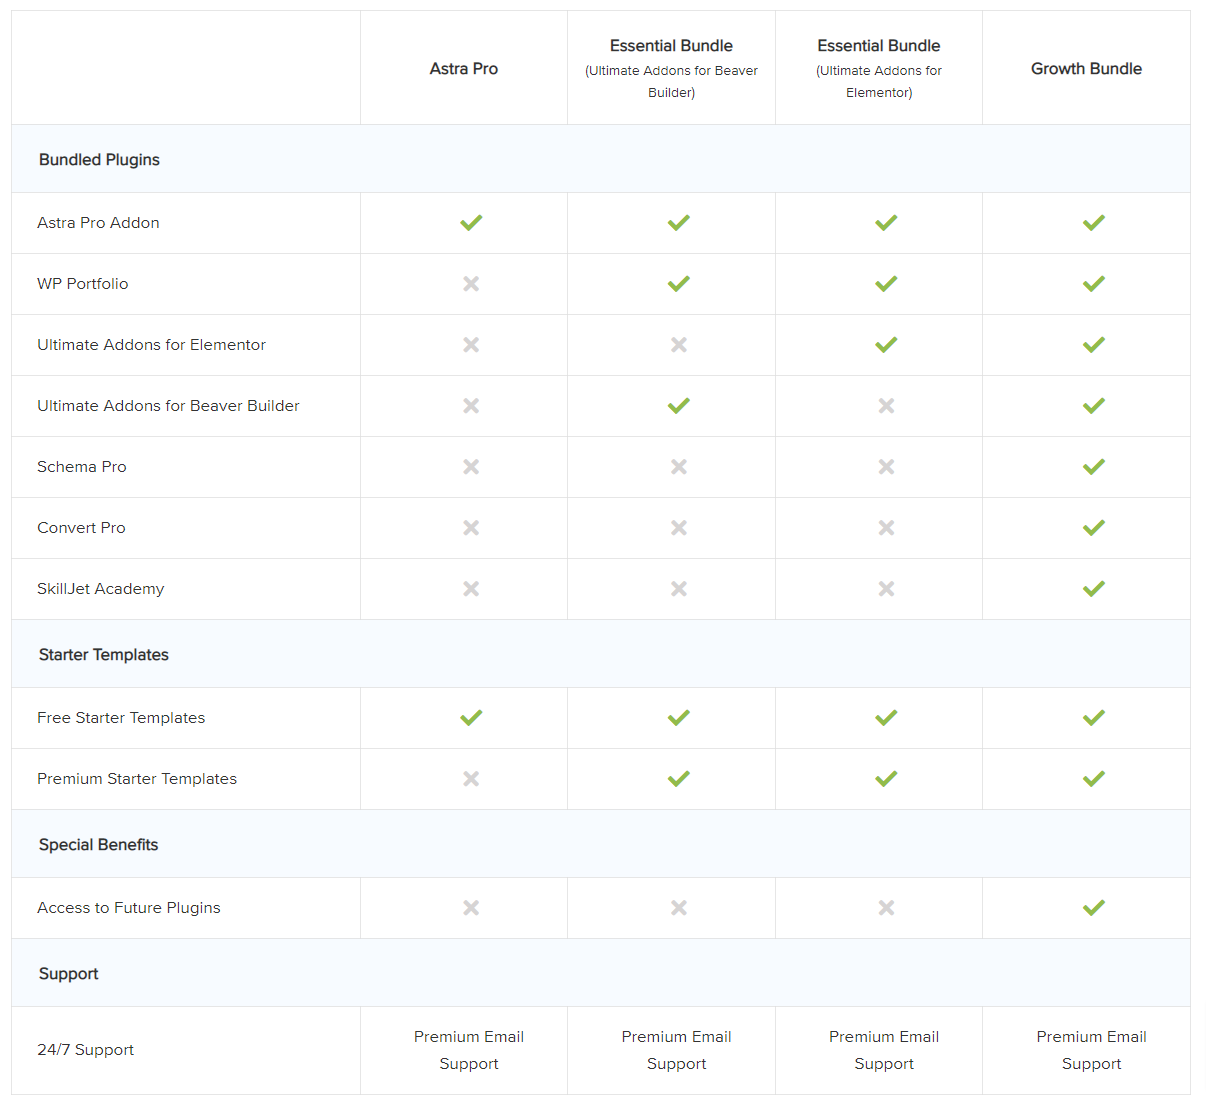Click WP Portfolio cross icon under Astra Pro
This screenshot has width=1206, height=1109.
click(471, 284)
